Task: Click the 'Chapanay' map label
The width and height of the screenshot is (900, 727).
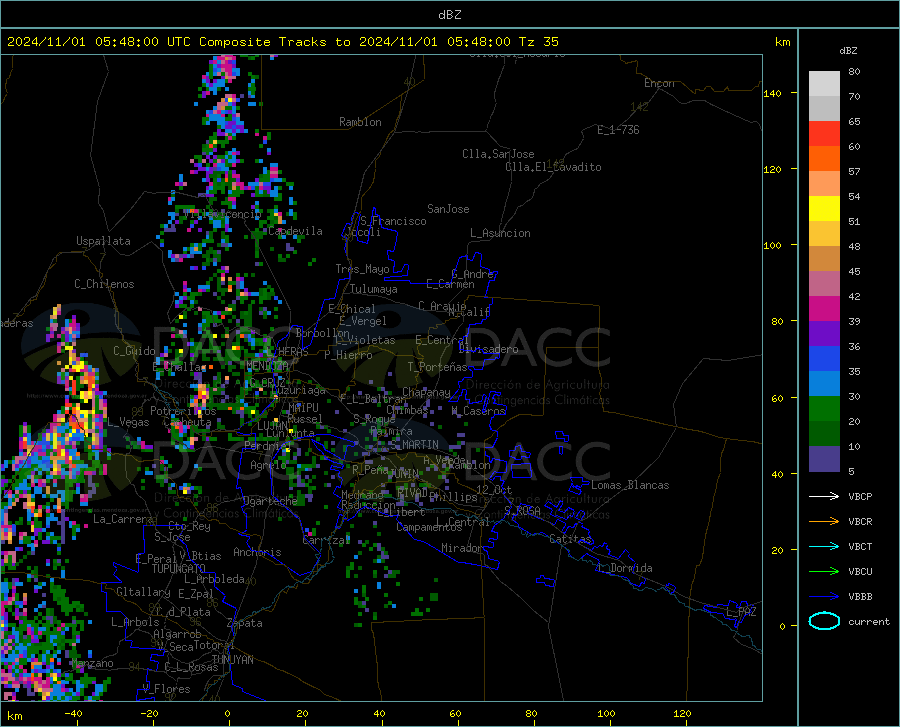Action: click(x=426, y=392)
